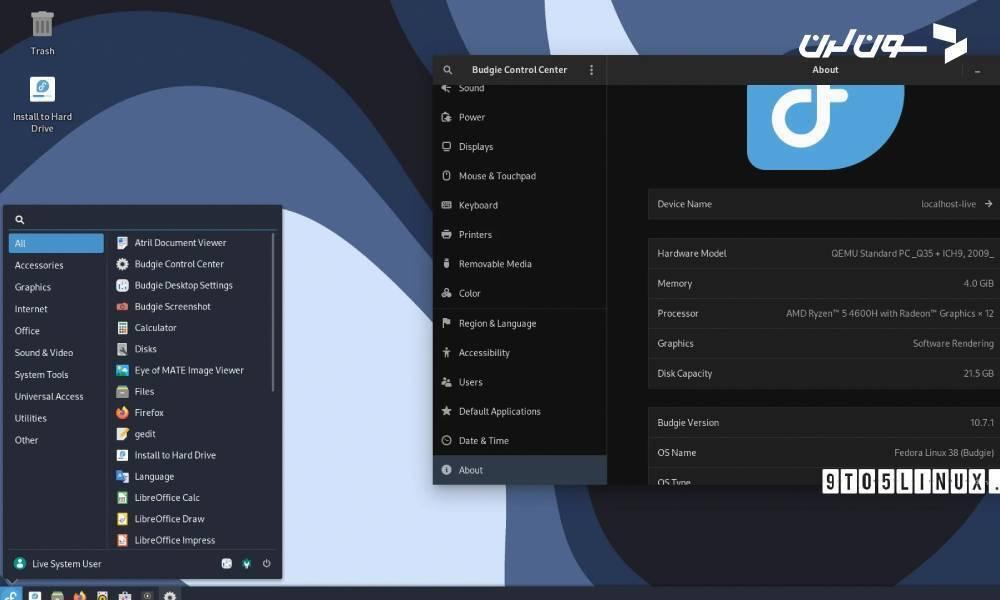Open Power settings panel
Image resolution: width=1000 pixels, height=600 pixels.
tap(520, 117)
